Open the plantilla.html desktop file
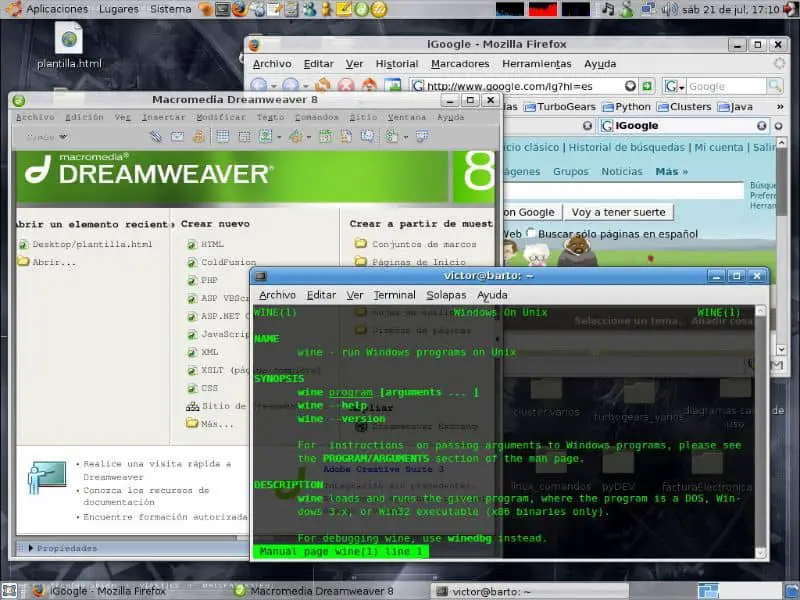The image size is (800, 600). [x=69, y=46]
